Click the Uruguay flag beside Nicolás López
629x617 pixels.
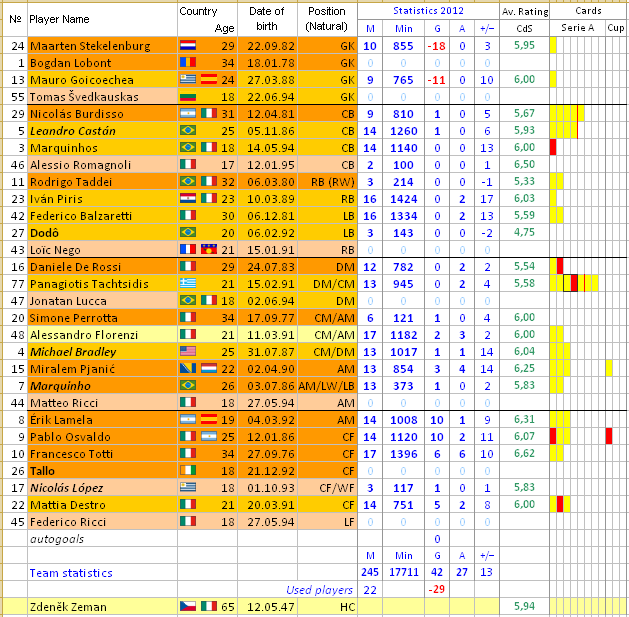(x=188, y=487)
